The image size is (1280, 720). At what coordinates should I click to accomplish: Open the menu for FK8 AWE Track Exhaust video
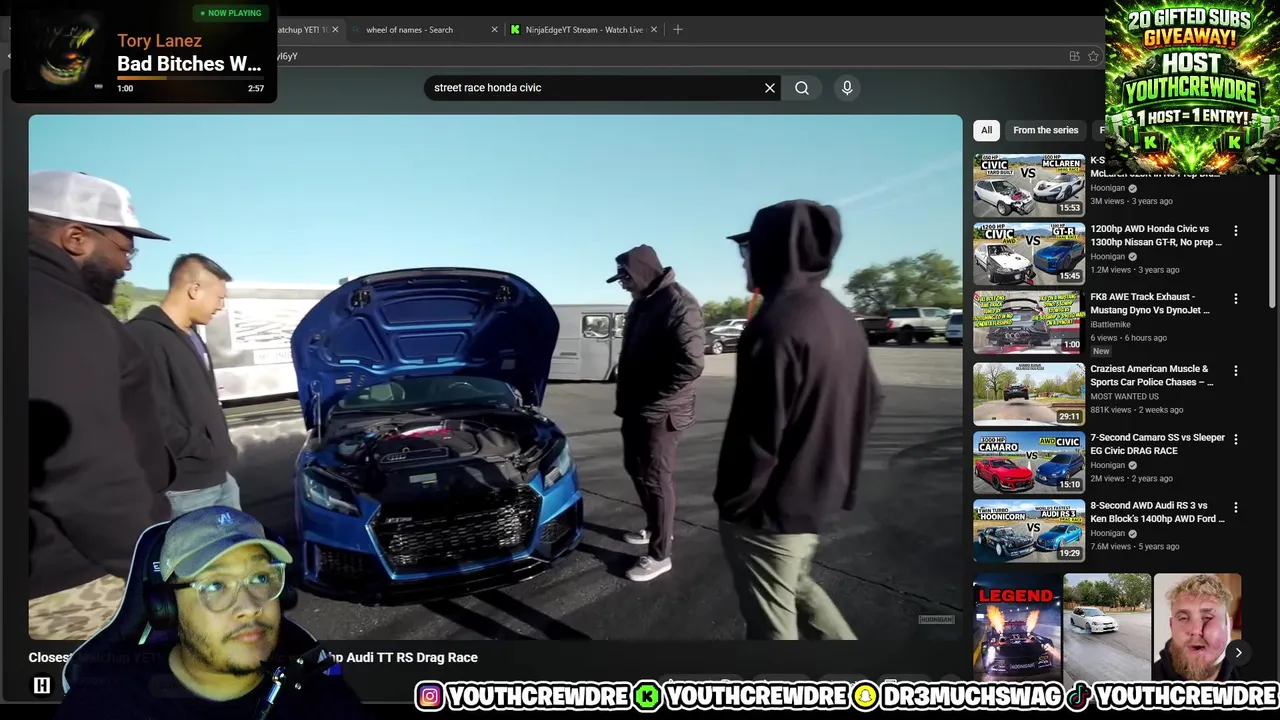point(1236,299)
